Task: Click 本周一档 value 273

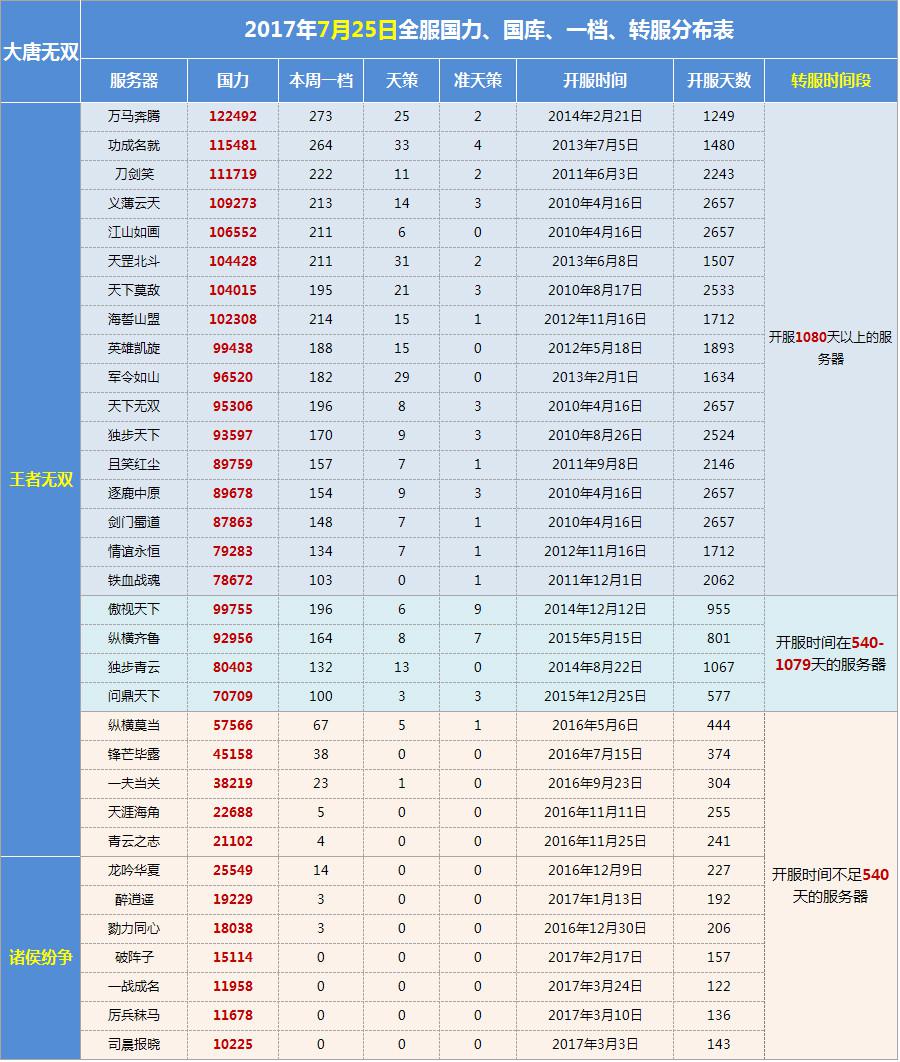Action: (321, 116)
